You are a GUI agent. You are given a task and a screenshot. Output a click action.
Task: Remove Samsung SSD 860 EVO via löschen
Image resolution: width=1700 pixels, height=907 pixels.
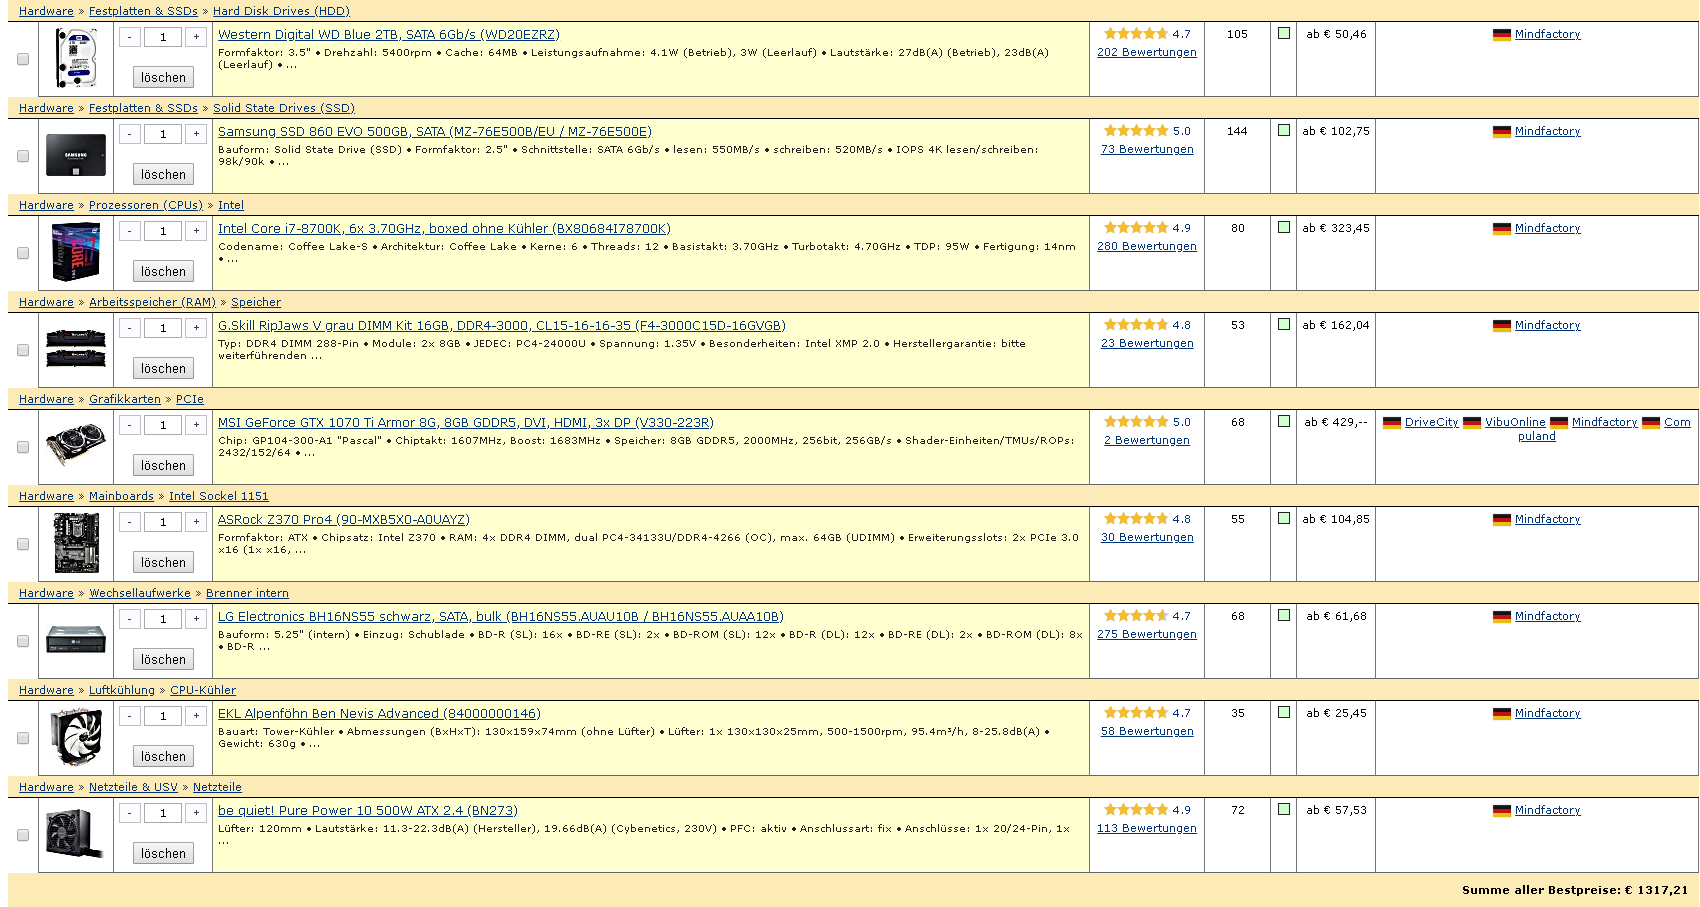pos(163,174)
